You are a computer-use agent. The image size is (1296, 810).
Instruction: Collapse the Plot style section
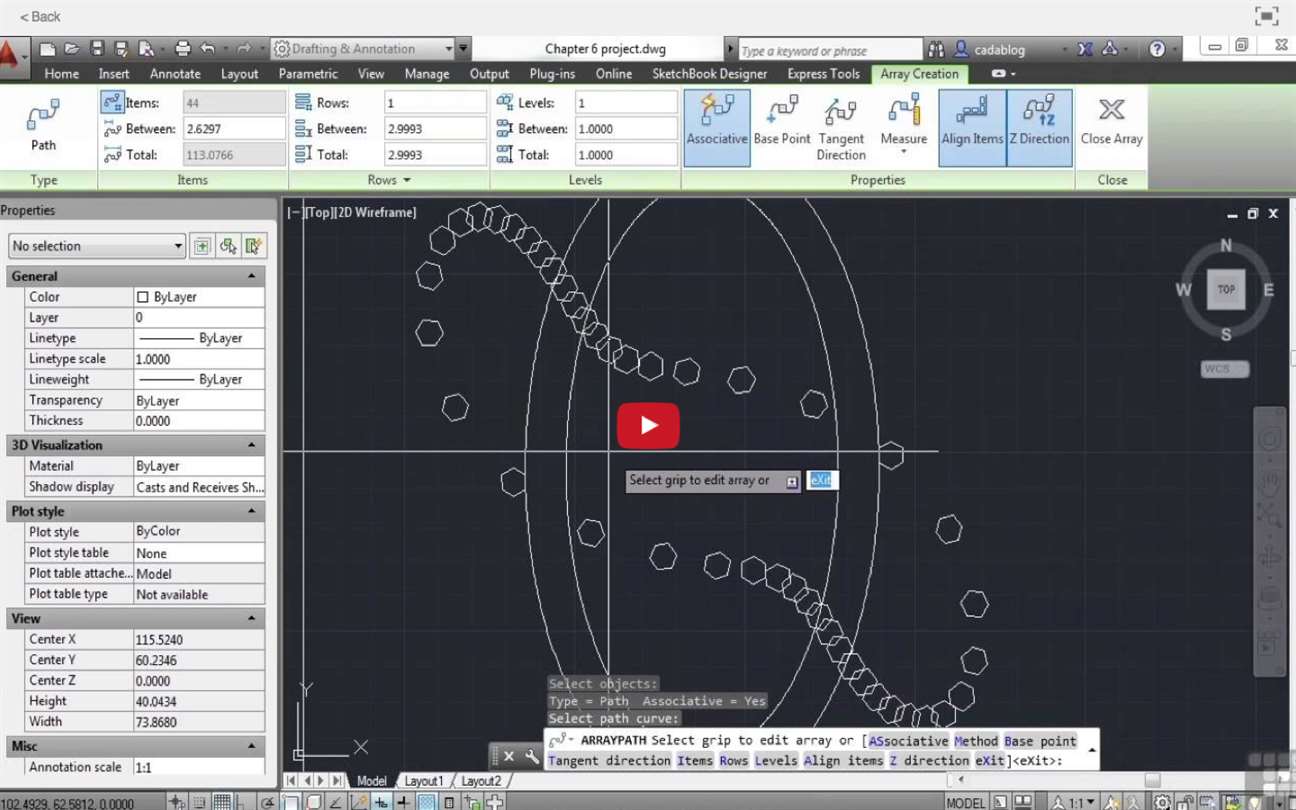pos(251,511)
